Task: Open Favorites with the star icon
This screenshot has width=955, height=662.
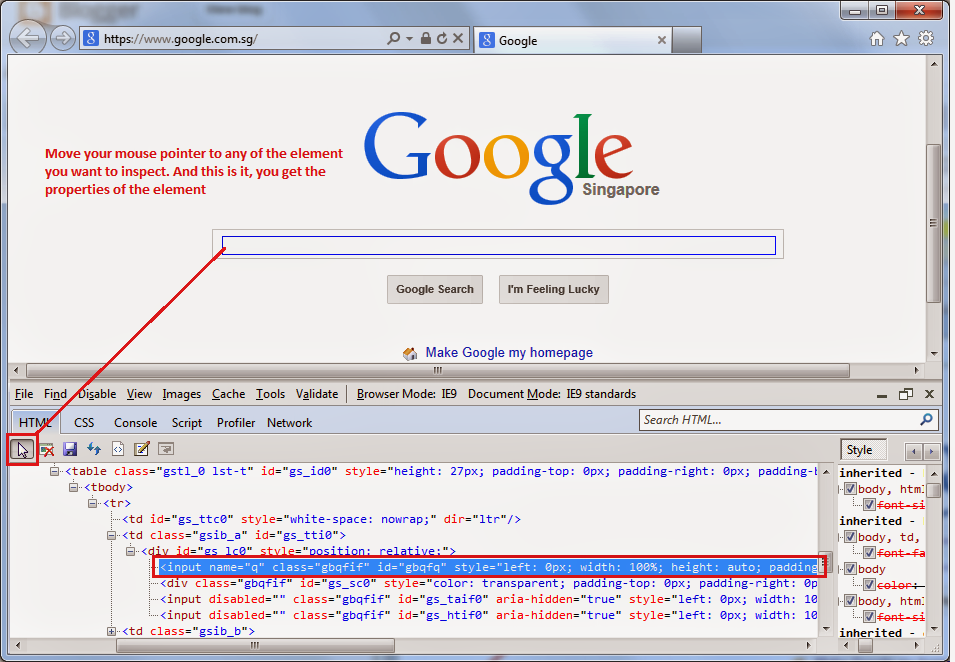Action: click(900, 37)
